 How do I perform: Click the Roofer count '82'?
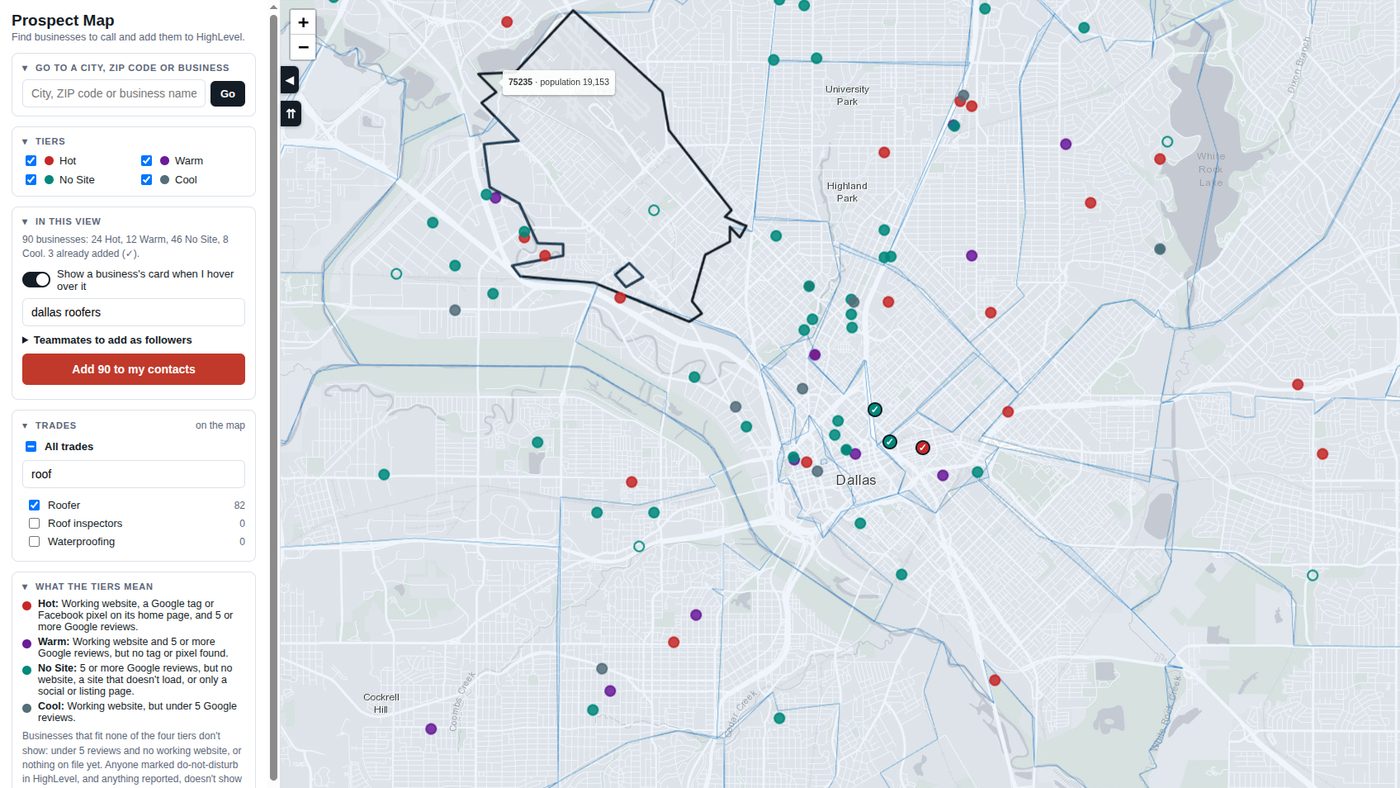[x=239, y=505]
